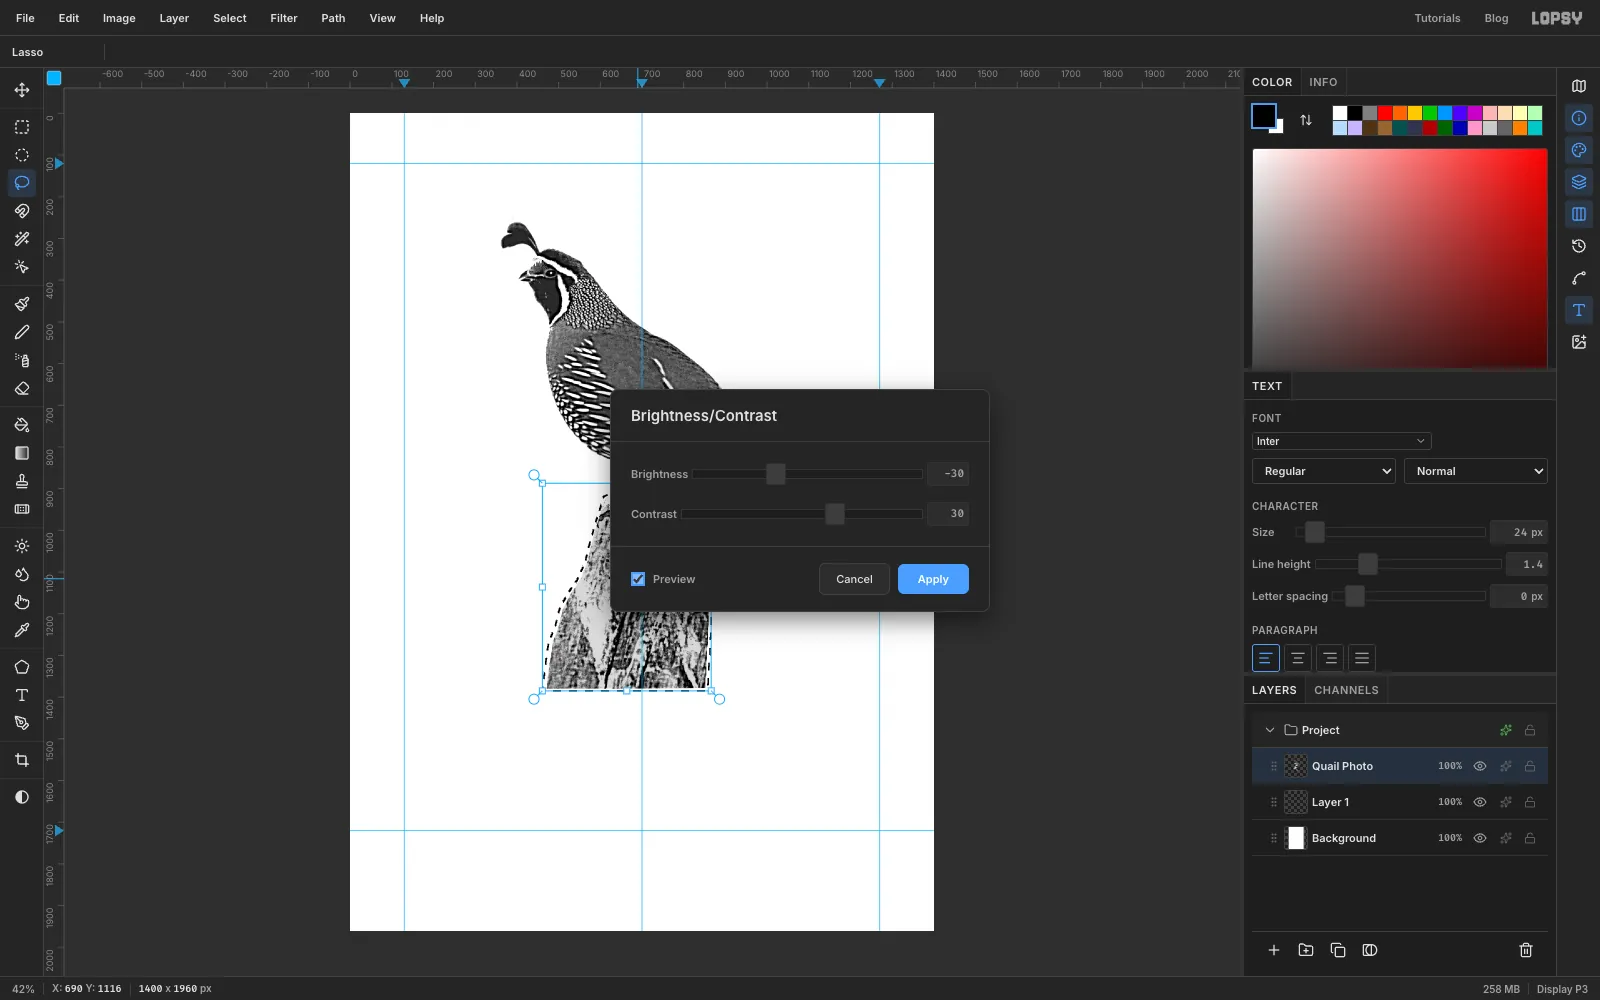This screenshot has width=1600, height=1000.
Task: Select the Move tool
Action: click(x=21, y=90)
